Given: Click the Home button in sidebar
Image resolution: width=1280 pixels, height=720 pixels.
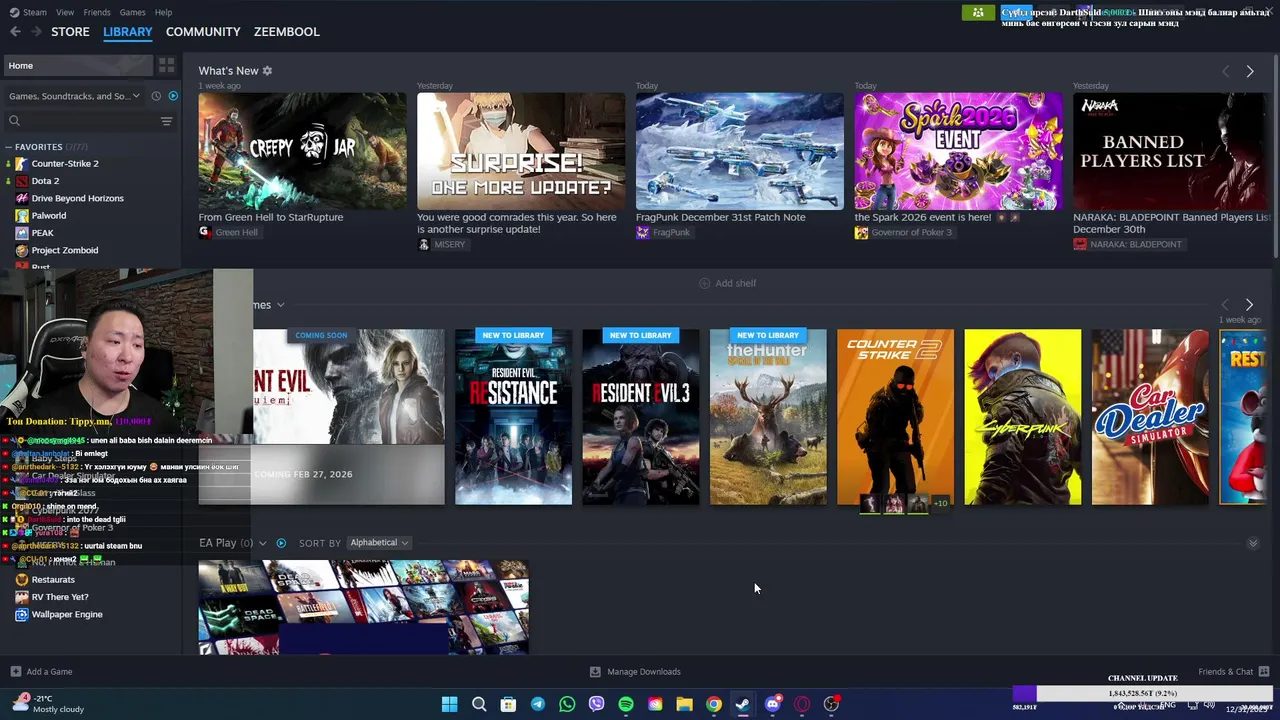Looking at the screenshot, I should point(78,65).
